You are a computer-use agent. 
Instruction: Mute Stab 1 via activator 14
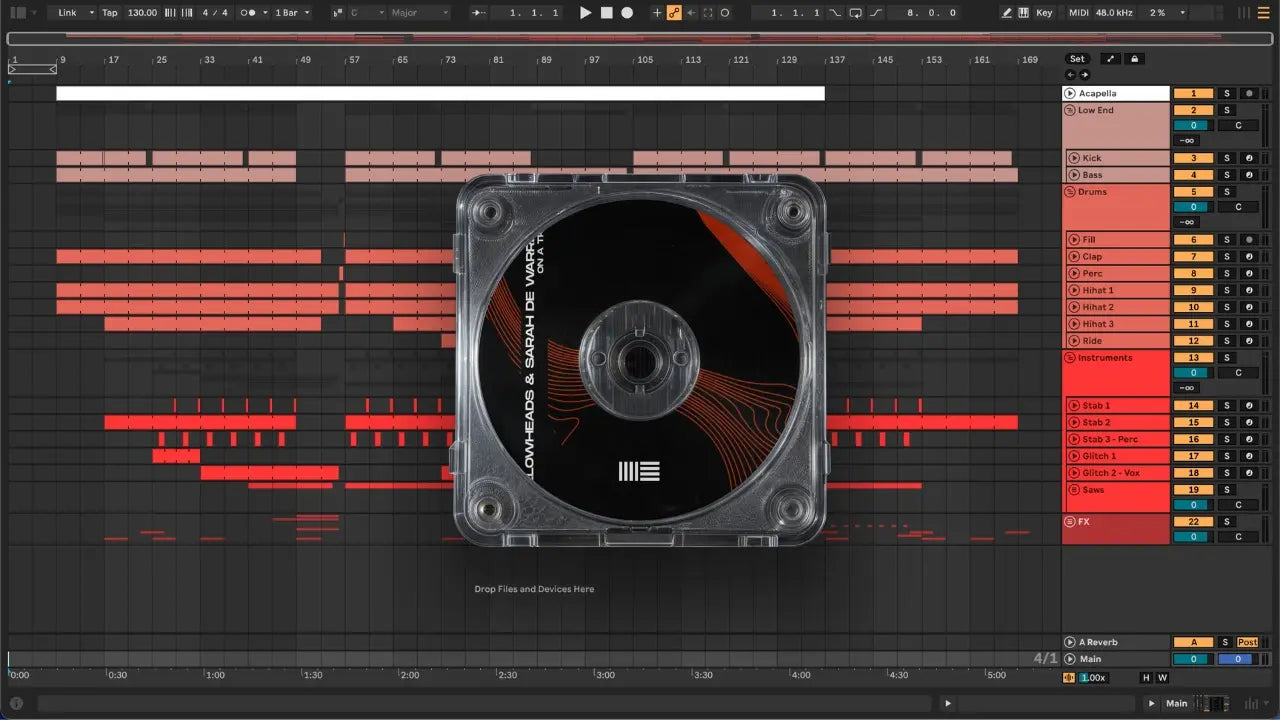pos(1193,406)
